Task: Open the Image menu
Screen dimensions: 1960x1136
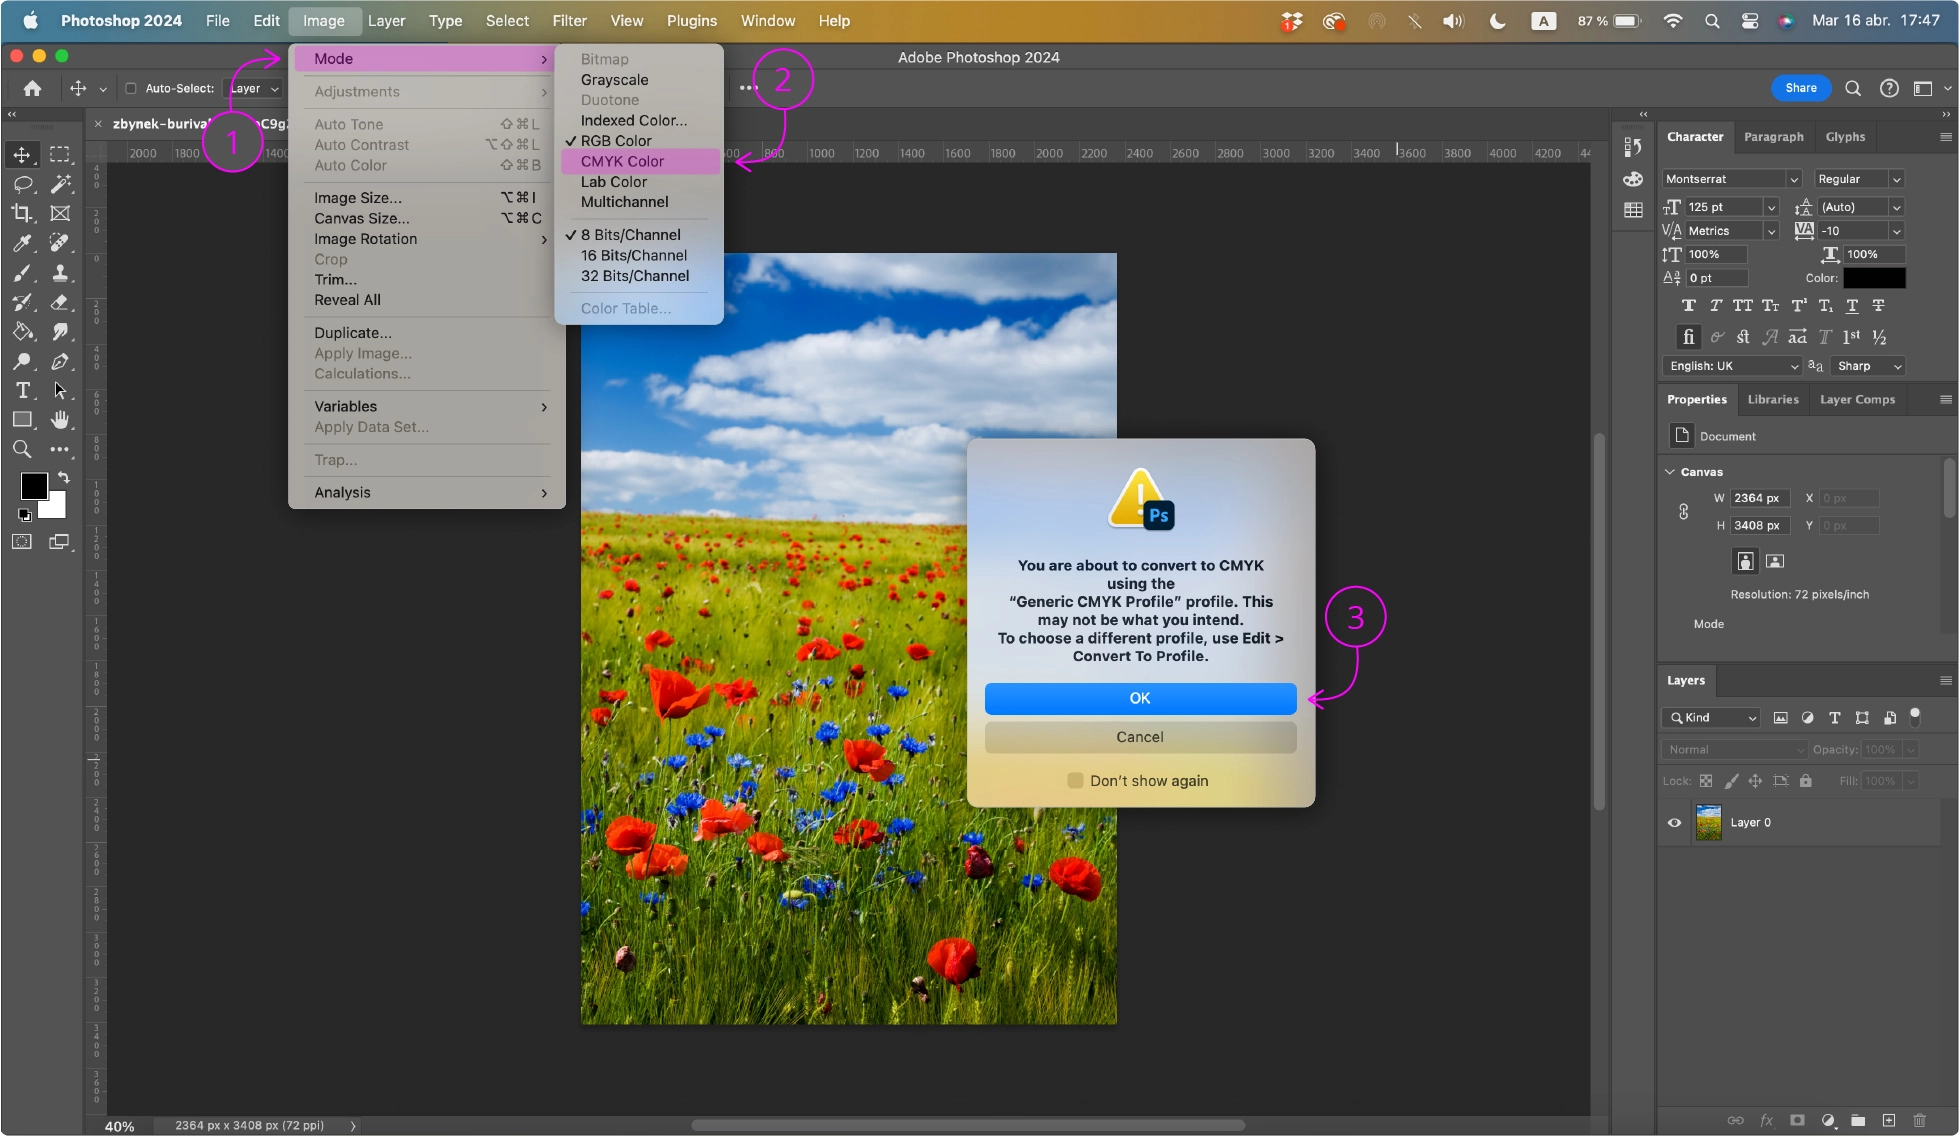Action: coord(322,20)
